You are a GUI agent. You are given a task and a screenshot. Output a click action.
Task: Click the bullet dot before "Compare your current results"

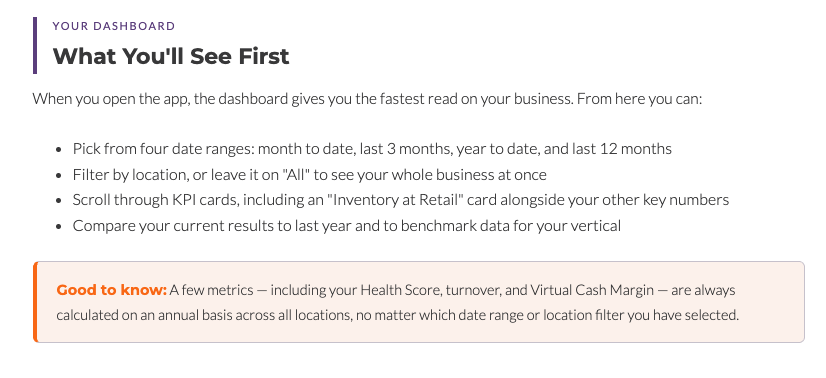tap(58, 226)
